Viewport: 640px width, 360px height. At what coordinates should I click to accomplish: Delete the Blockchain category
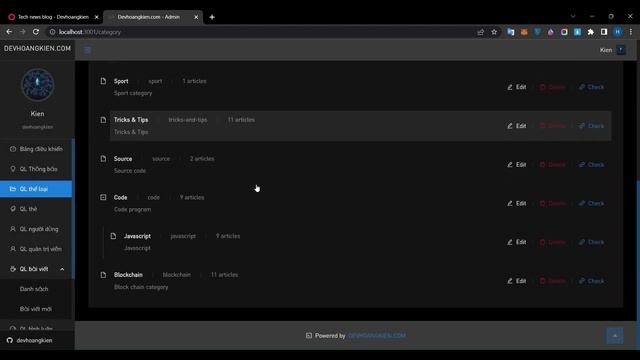pyautogui.click(x=553, y=281)
